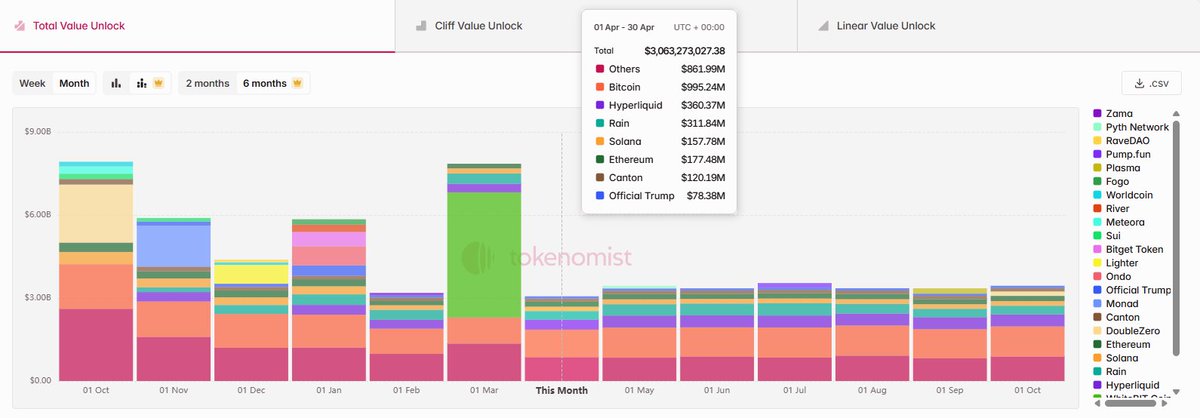Click the Zama purple legend swatch

point(1097,114)
